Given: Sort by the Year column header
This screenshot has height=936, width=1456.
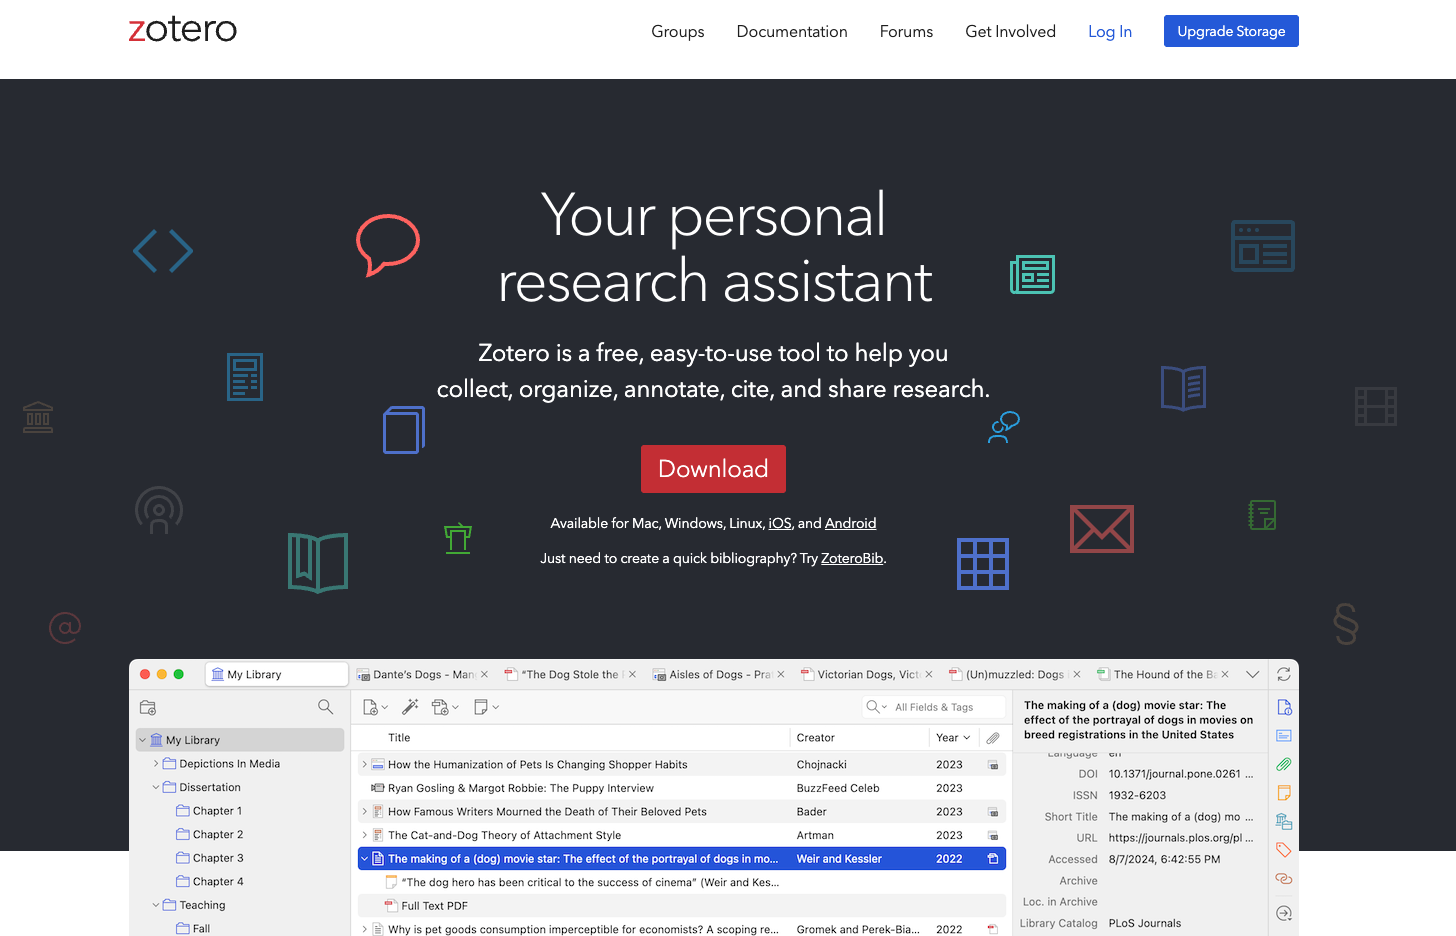Looking at the screenshot, I should [x=953, y=738].
